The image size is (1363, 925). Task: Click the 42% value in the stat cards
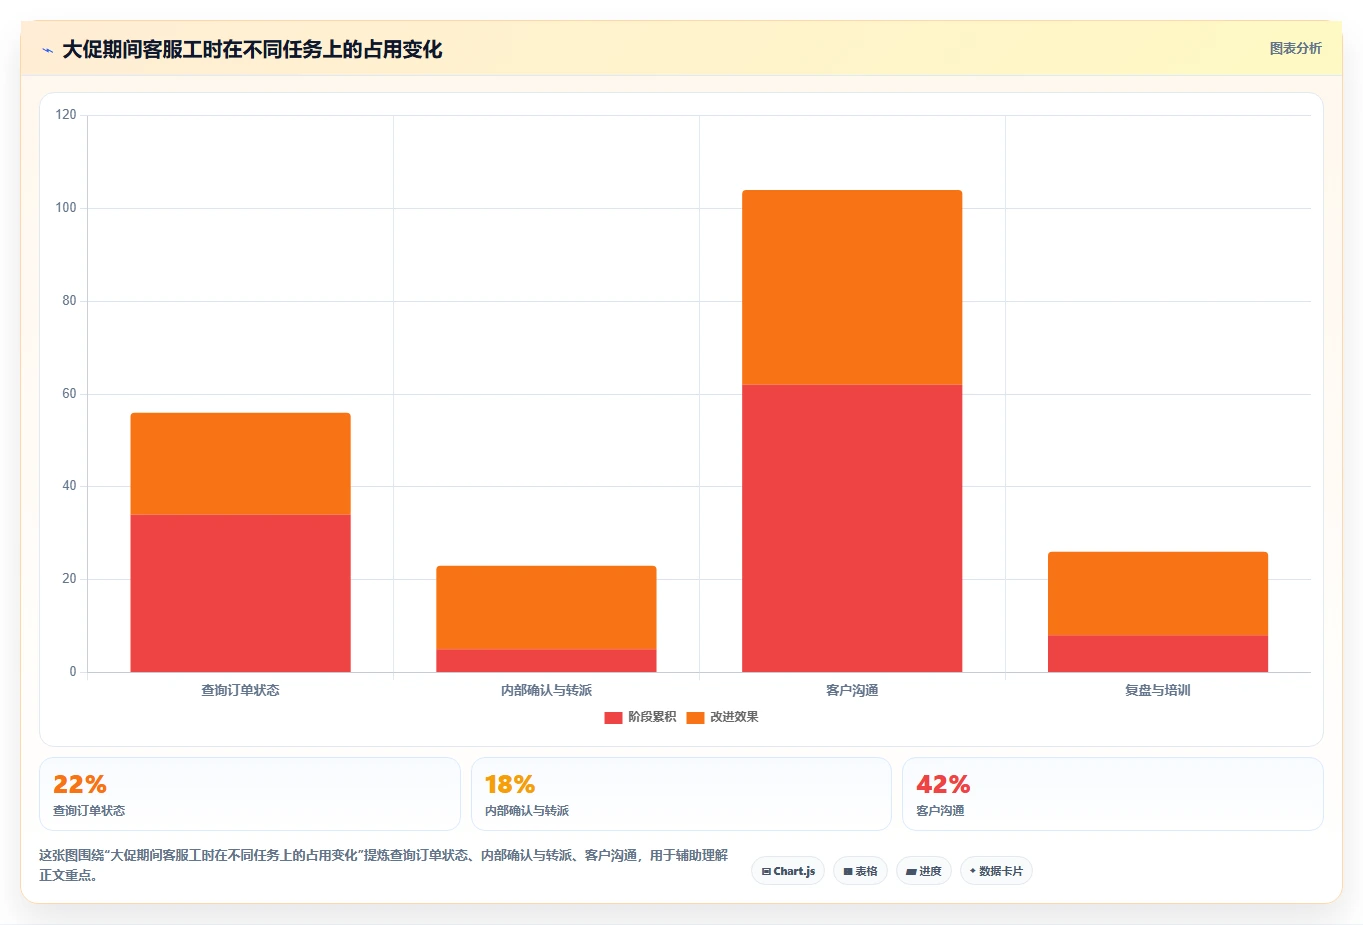click(x=943, y=784)
